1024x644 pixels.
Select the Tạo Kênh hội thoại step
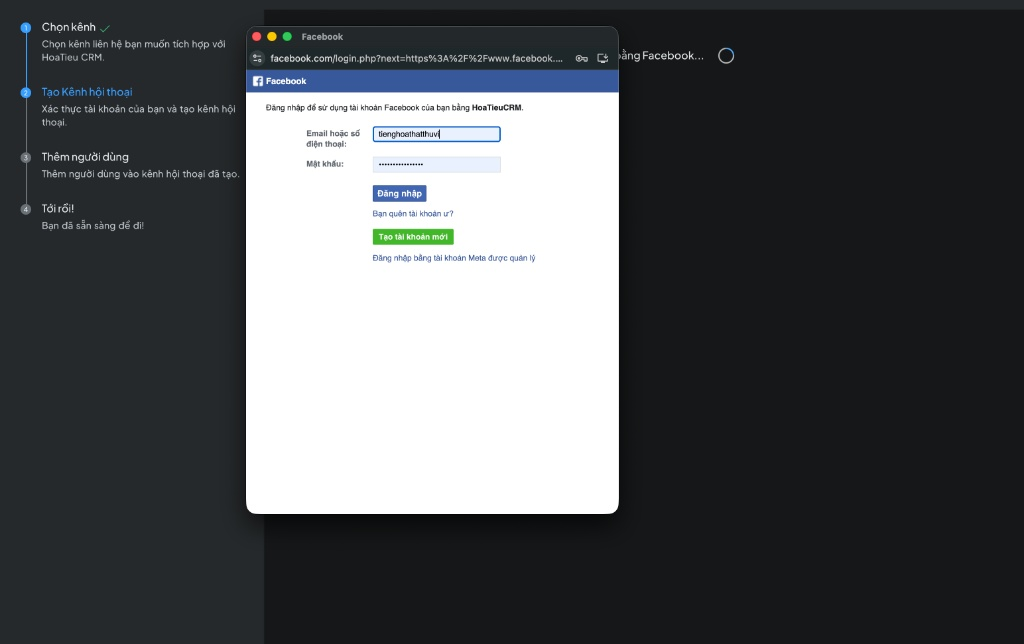87,92
